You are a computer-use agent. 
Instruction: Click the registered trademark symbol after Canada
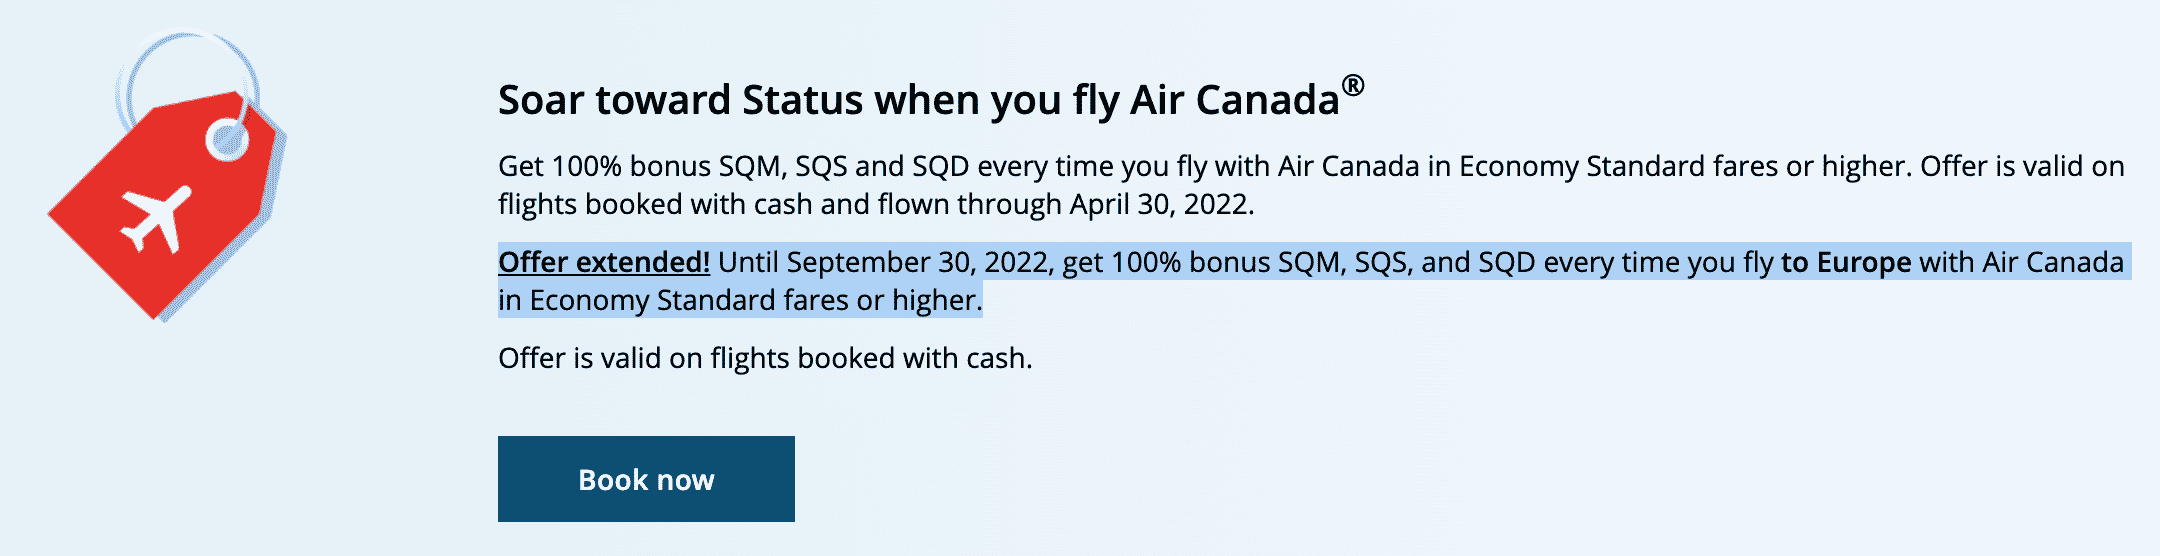pyautogui.click(x=1352, y=86)
